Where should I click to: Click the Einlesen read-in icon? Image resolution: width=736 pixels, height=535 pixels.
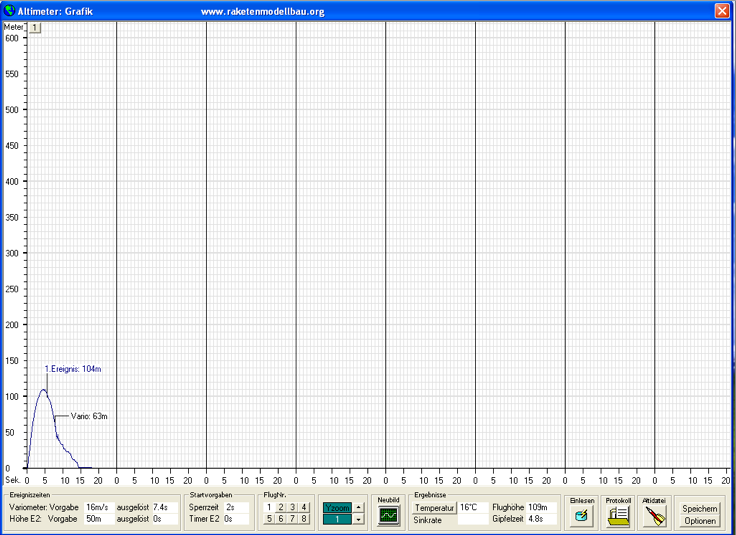pyautogui.click(x=581, y=516)
